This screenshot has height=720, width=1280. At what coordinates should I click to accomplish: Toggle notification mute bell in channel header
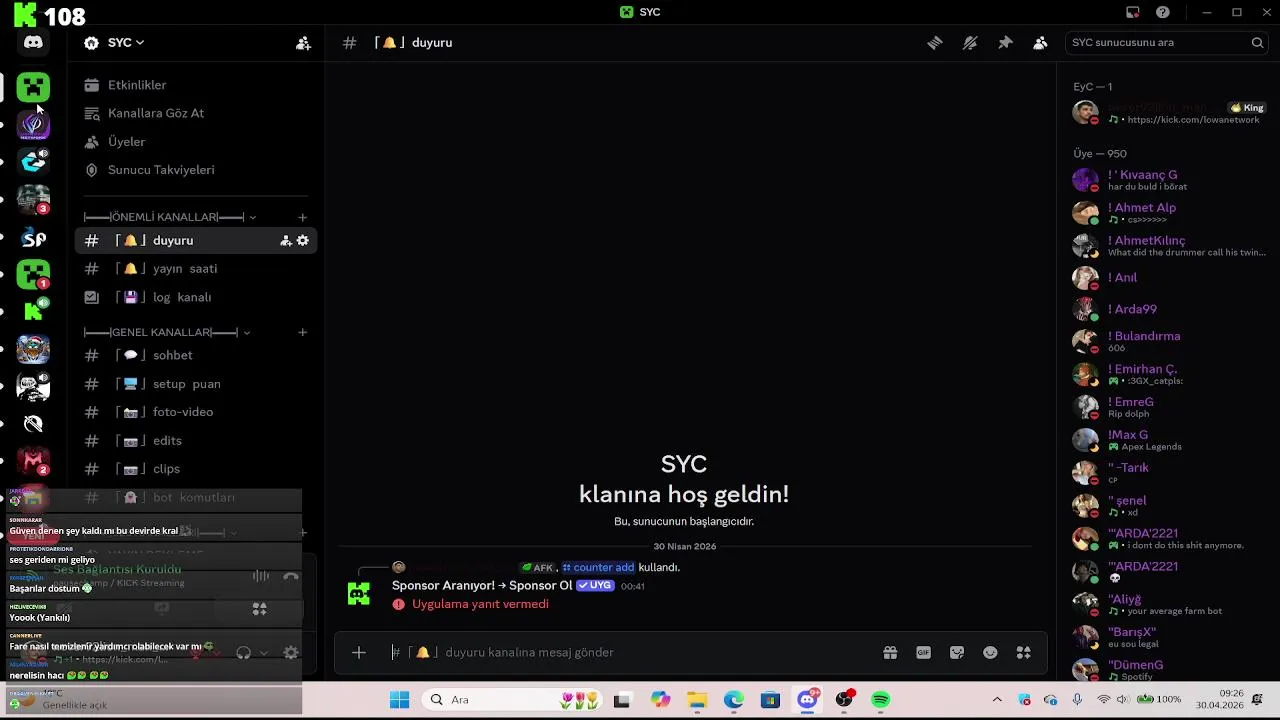coord(969,43)
